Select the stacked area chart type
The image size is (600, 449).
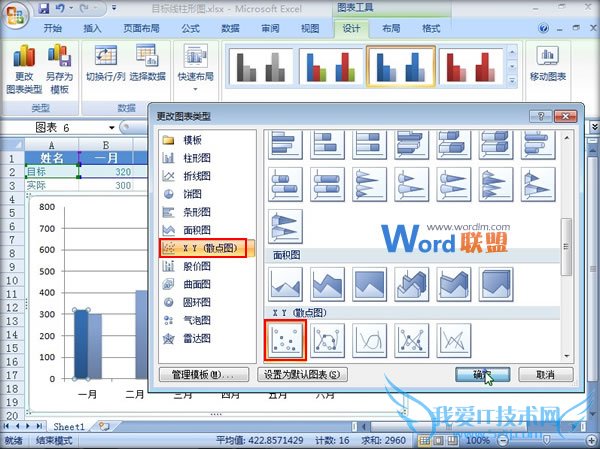click(327, 284)
